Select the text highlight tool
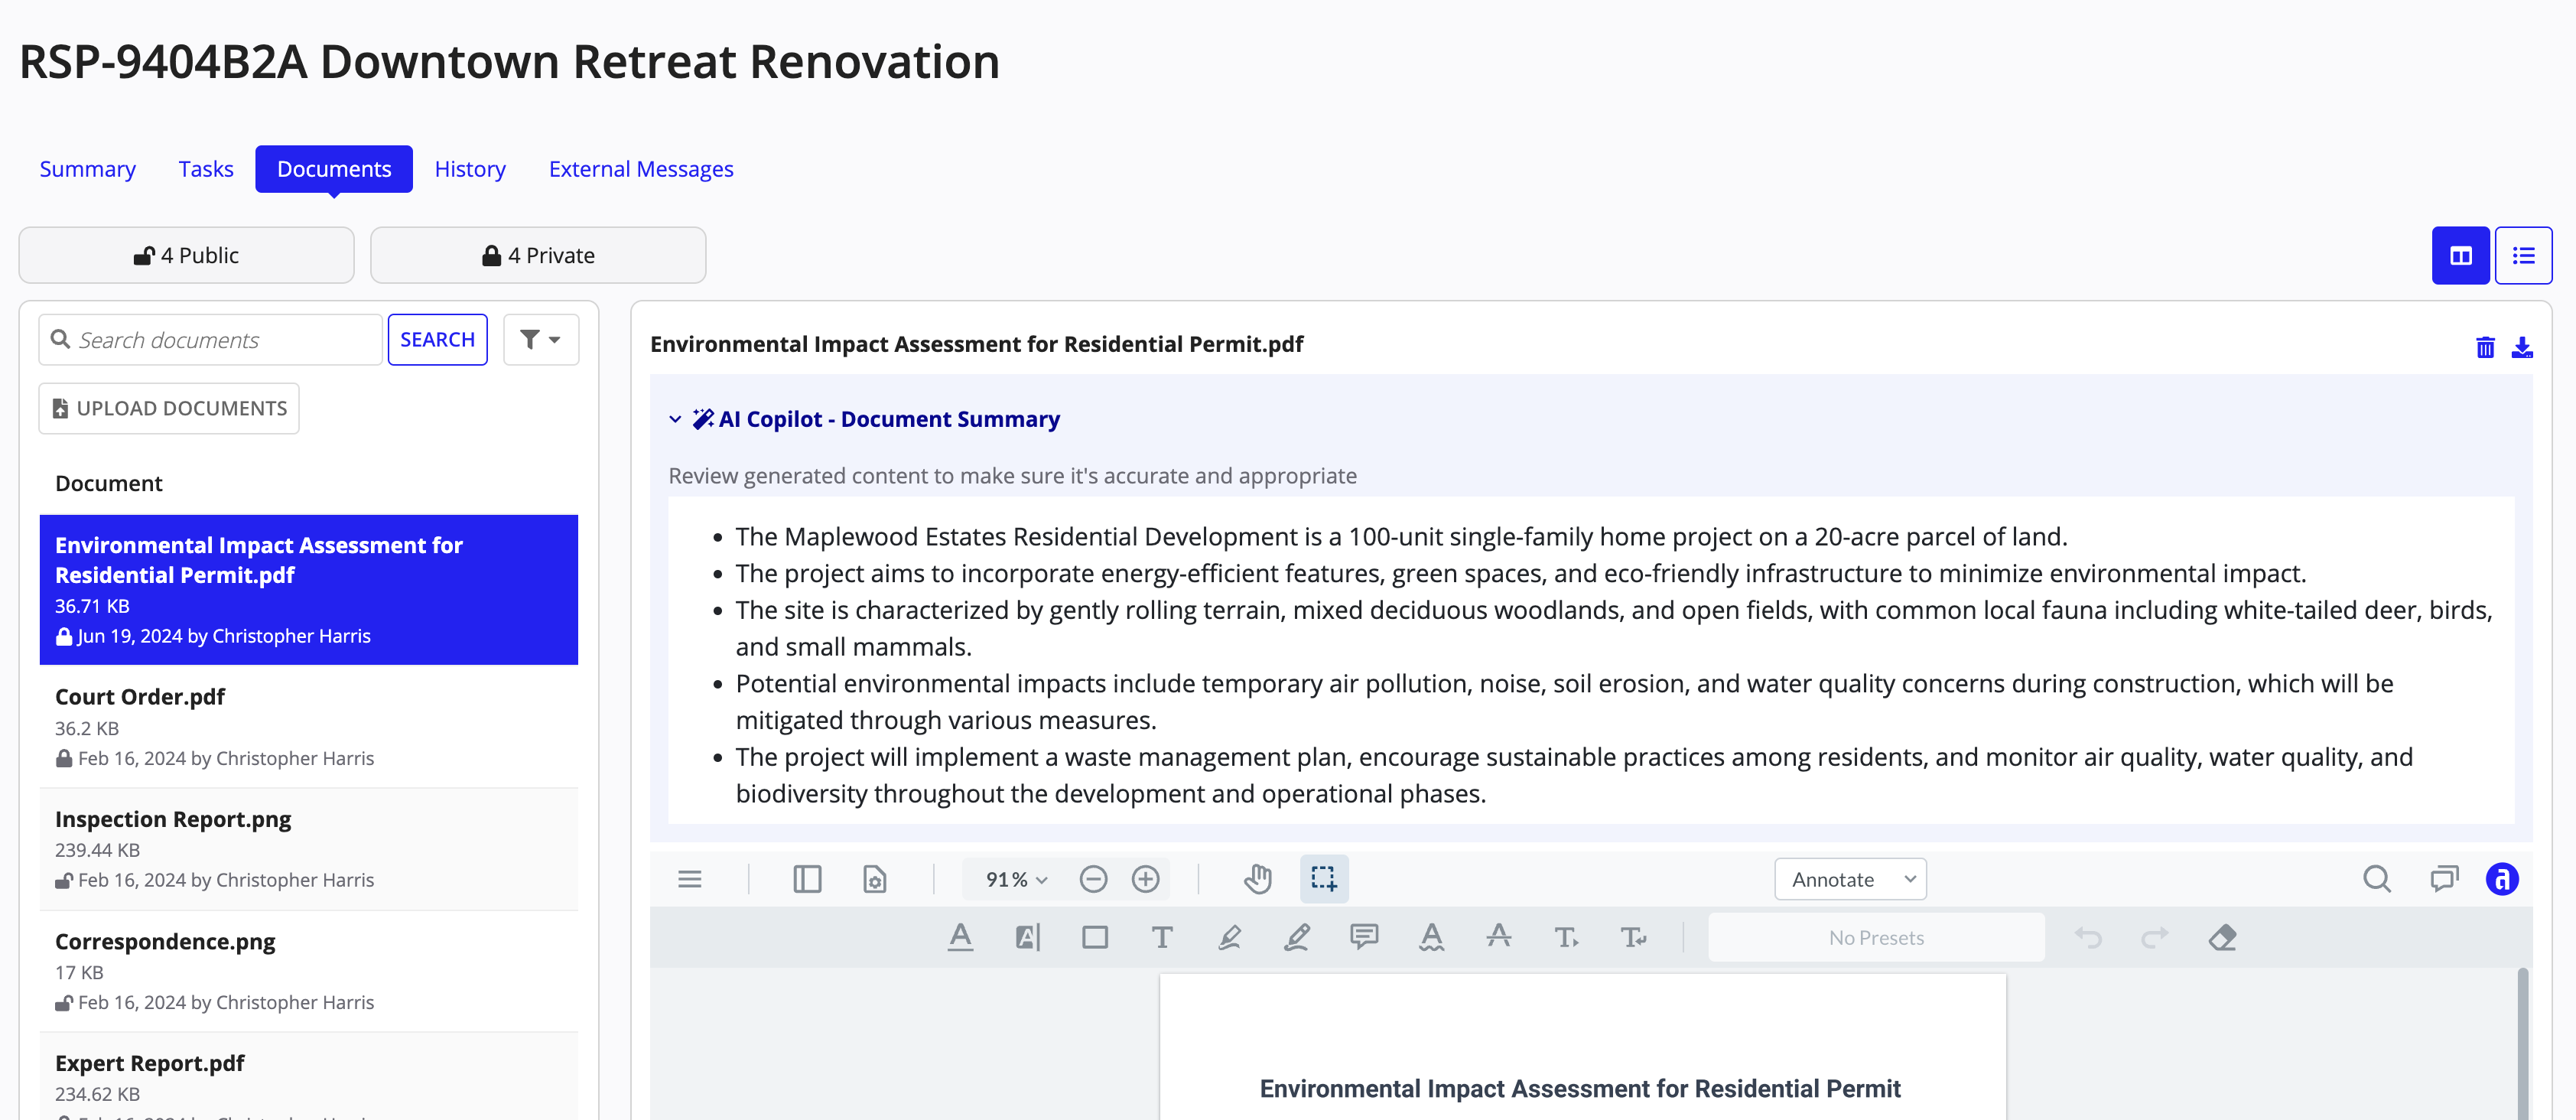 (1027, 937)
